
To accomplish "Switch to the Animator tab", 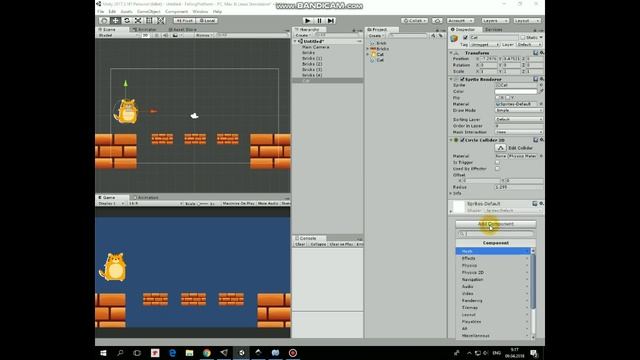I will (x=144, y=29).
